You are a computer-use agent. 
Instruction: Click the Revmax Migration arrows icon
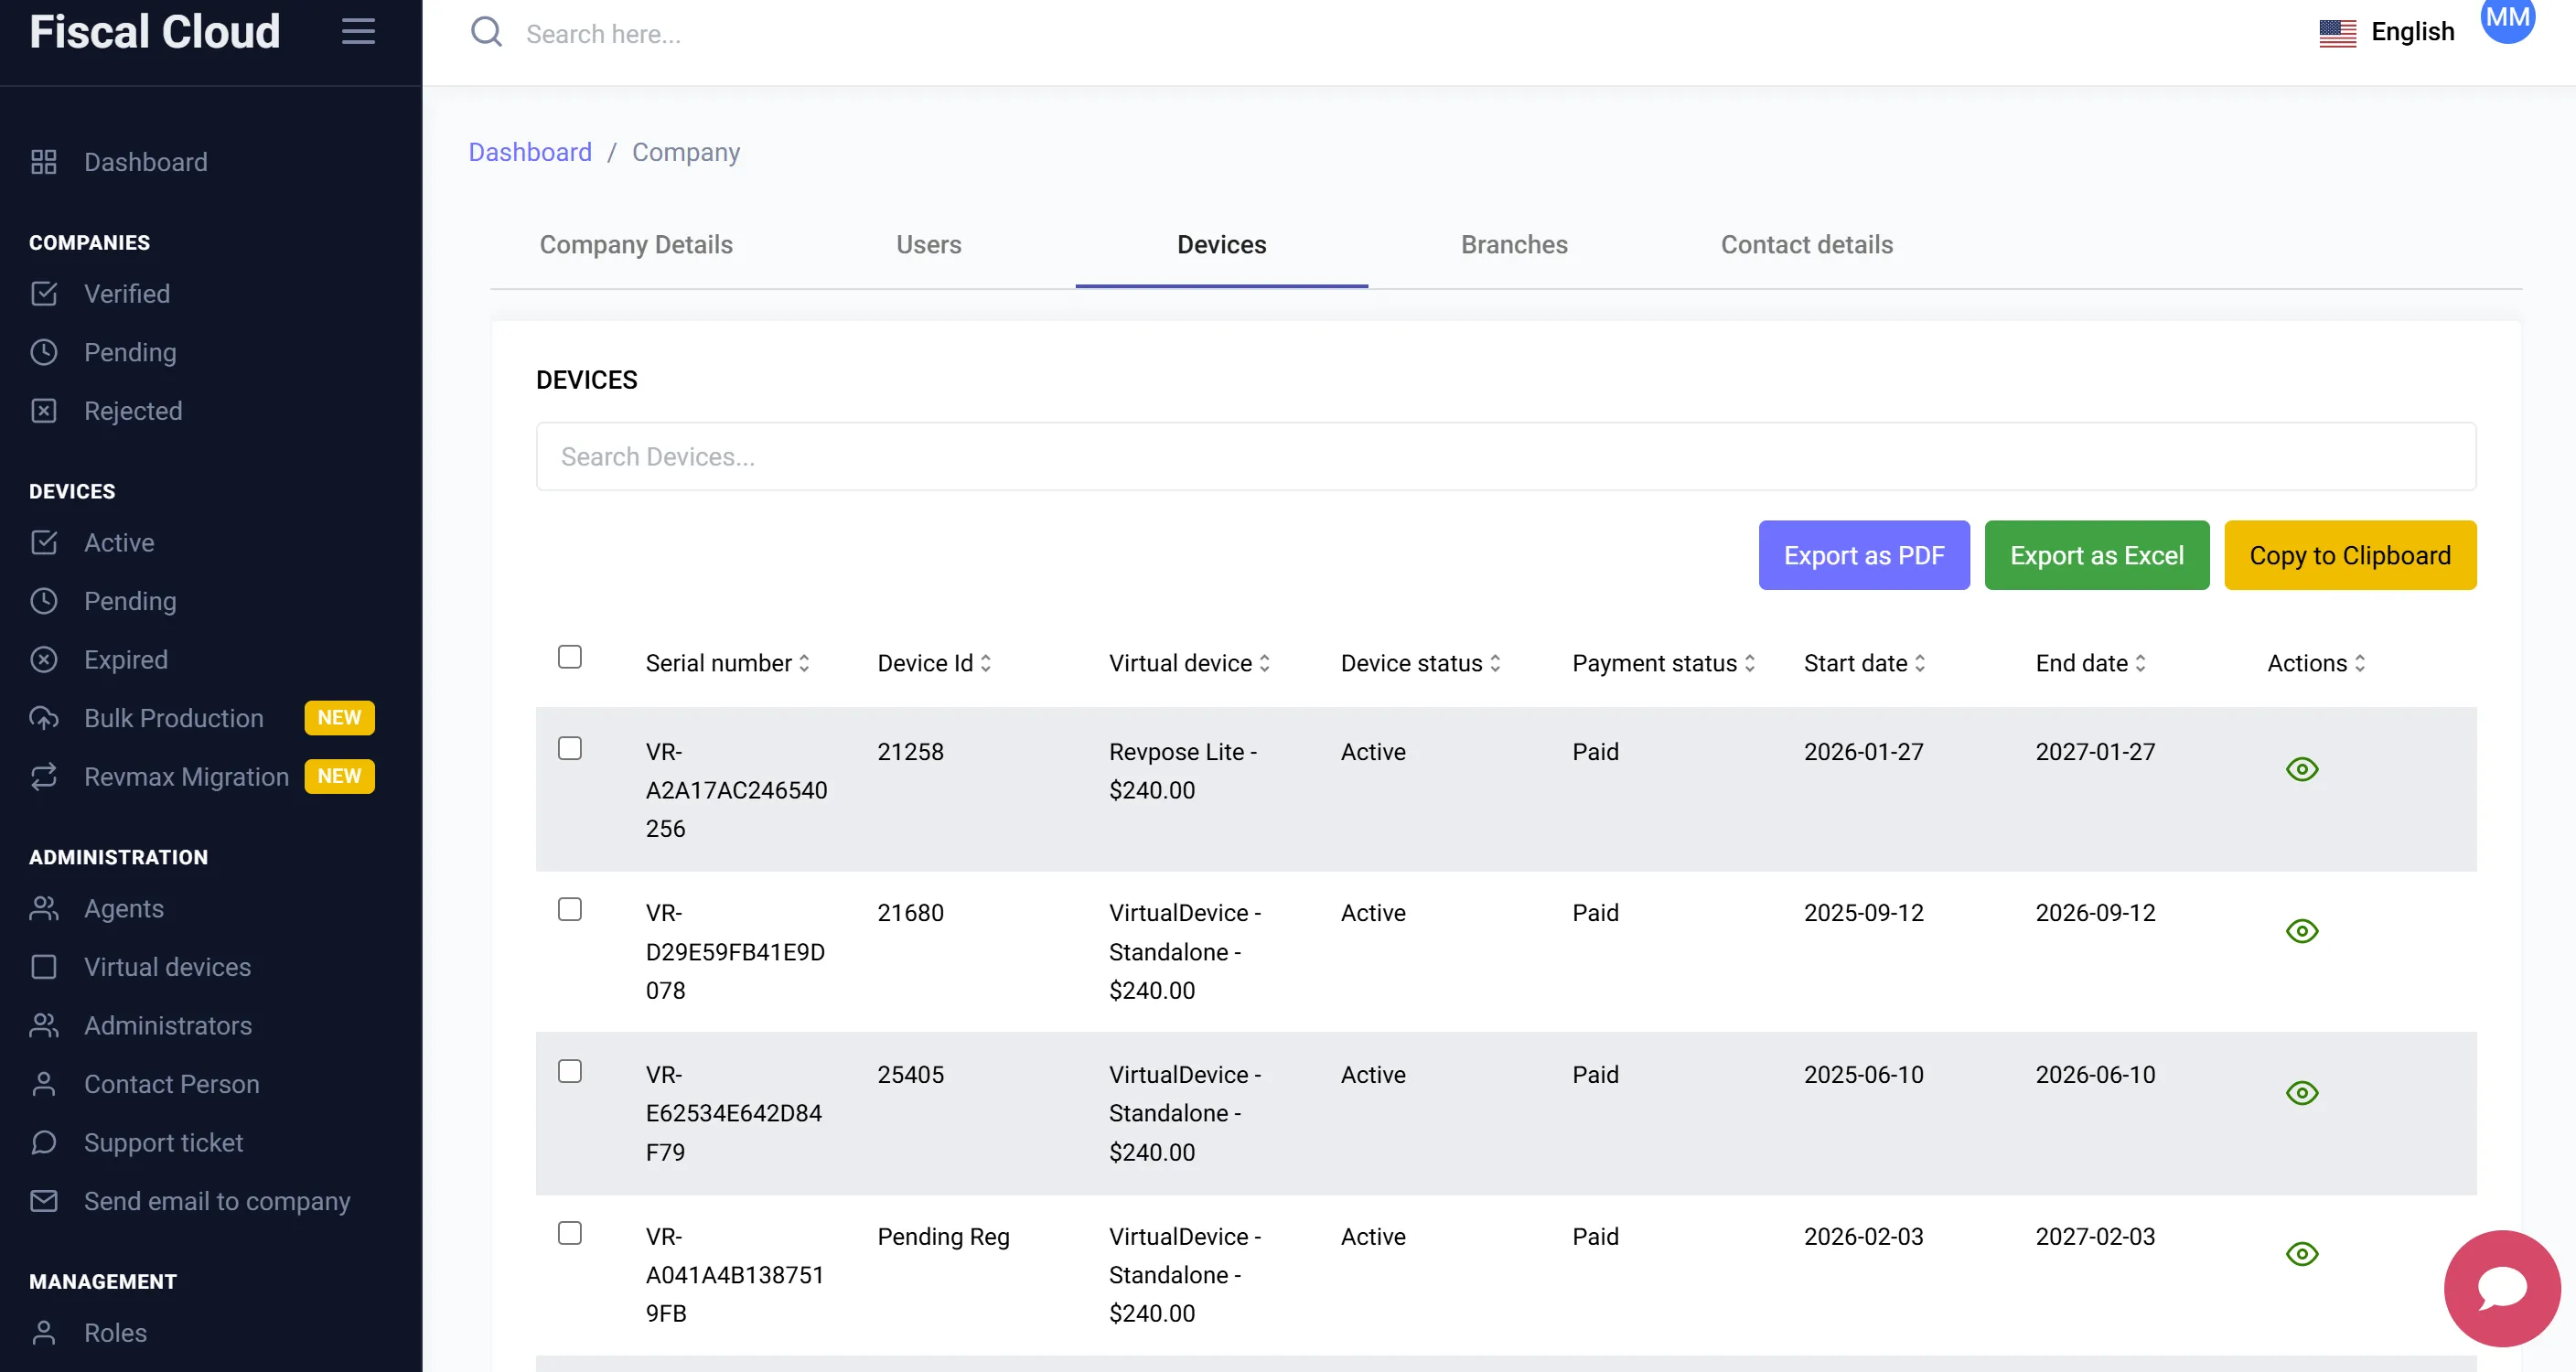tap(44, 776)
